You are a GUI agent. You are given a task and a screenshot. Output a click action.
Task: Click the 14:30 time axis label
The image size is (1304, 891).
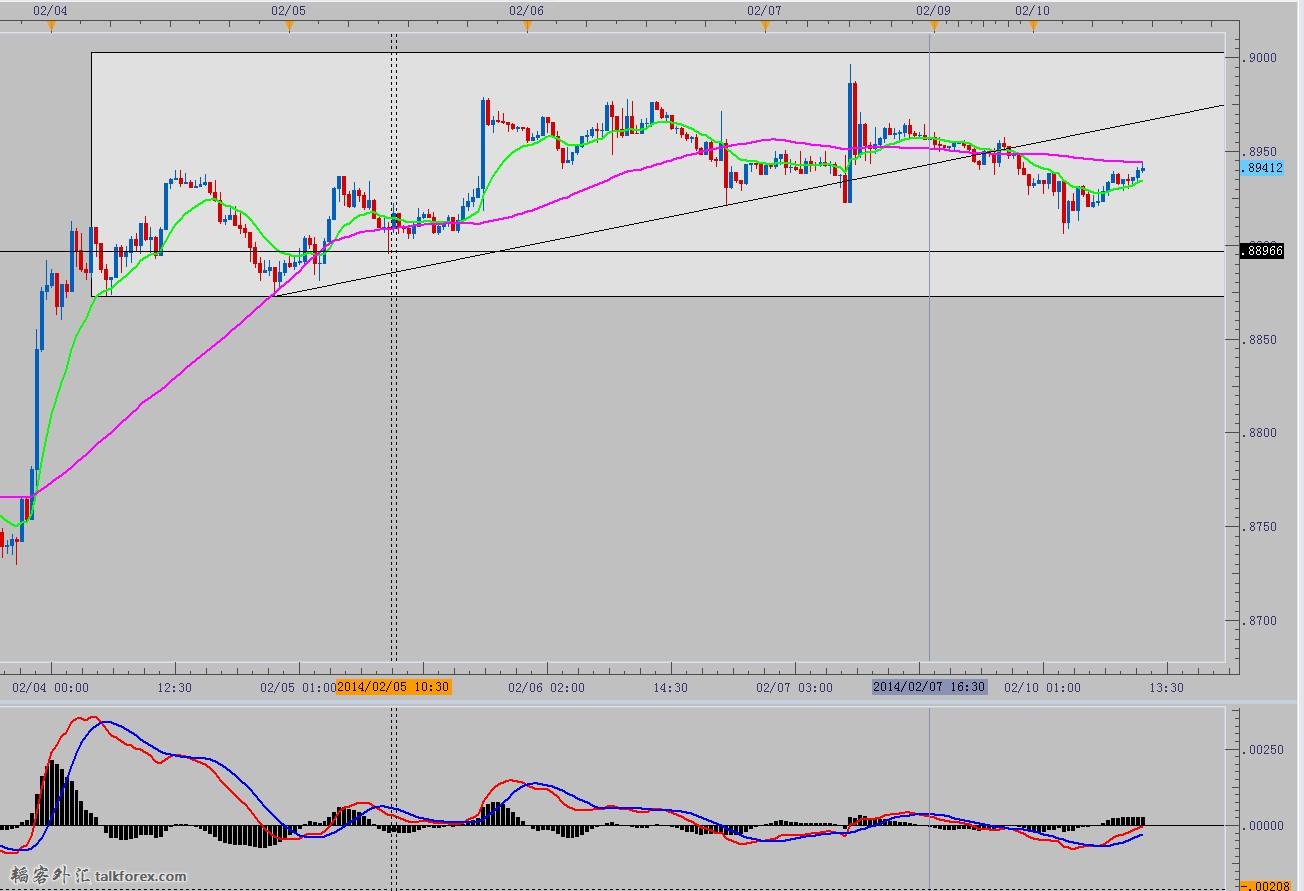[670, 687]
